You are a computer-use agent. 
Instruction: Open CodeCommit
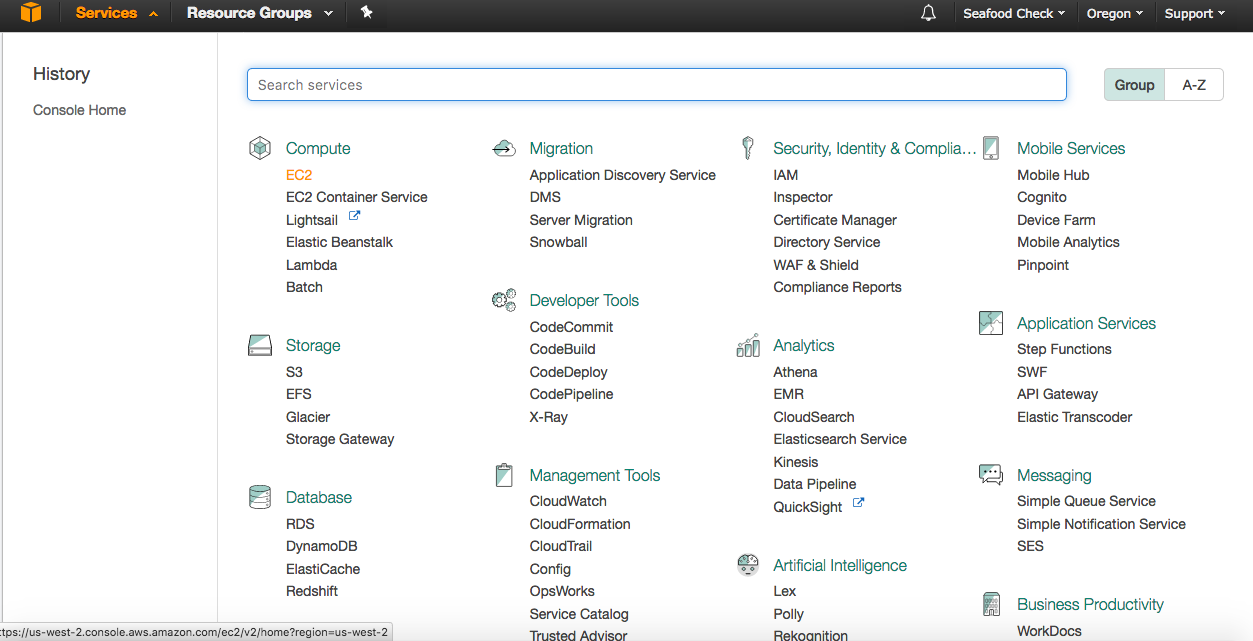coord(572,327)
